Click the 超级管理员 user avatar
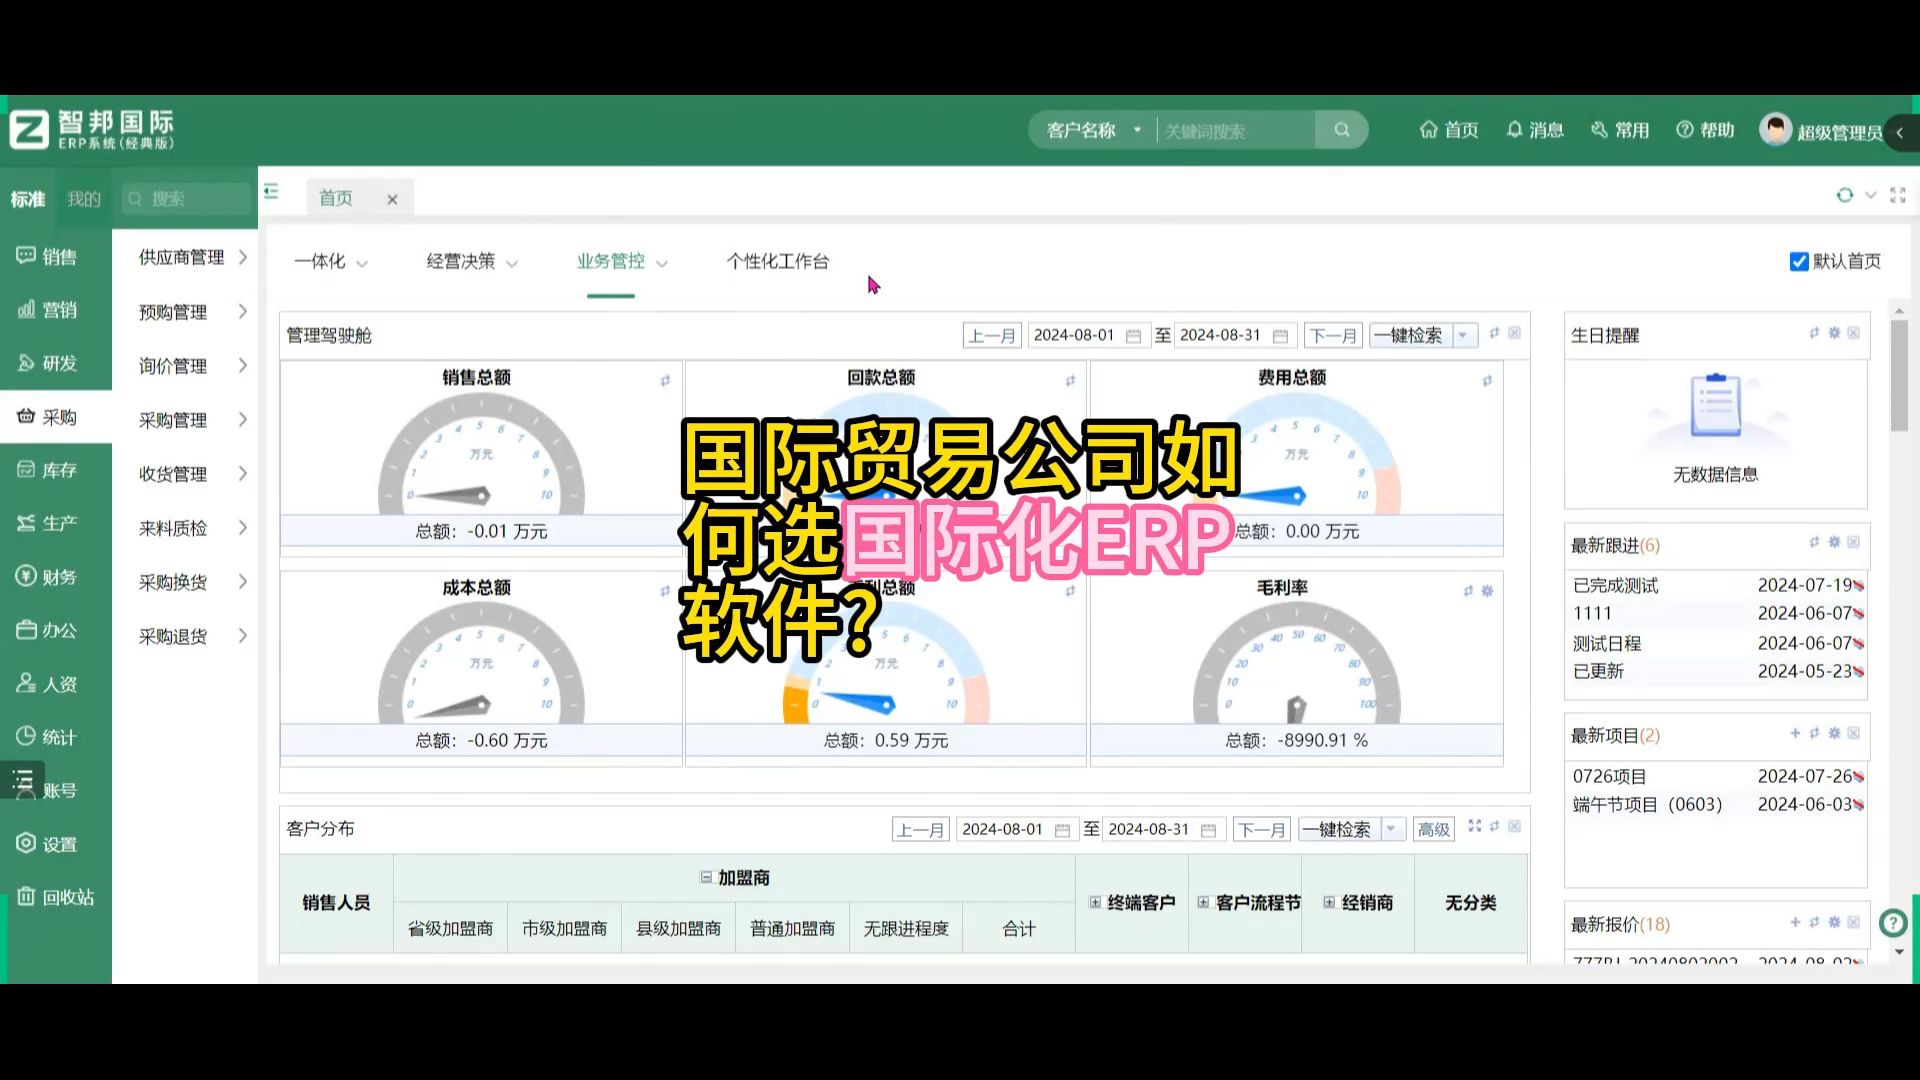1920x1080 pixels. 1775,130
